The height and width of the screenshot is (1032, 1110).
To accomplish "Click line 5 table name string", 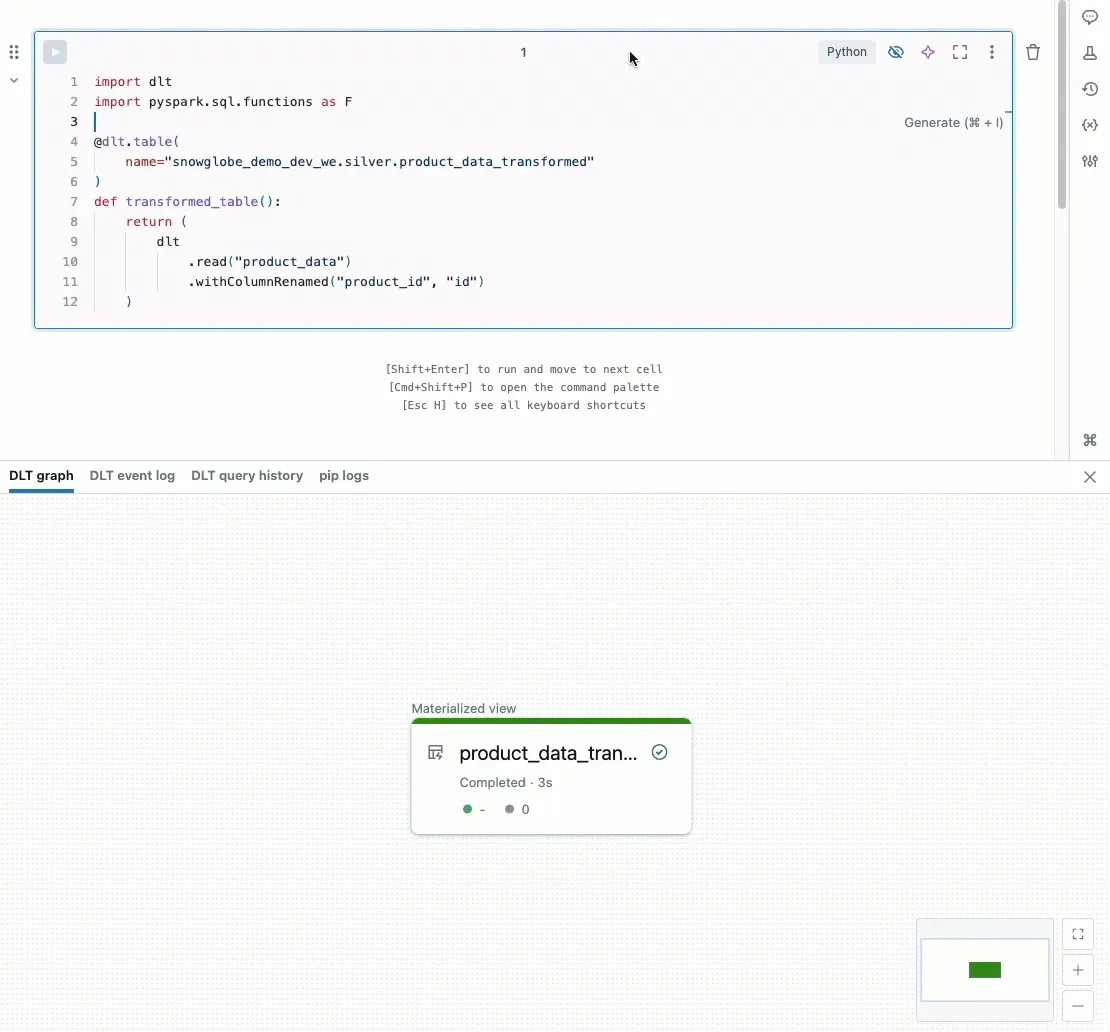I will [x=379, y=162].
